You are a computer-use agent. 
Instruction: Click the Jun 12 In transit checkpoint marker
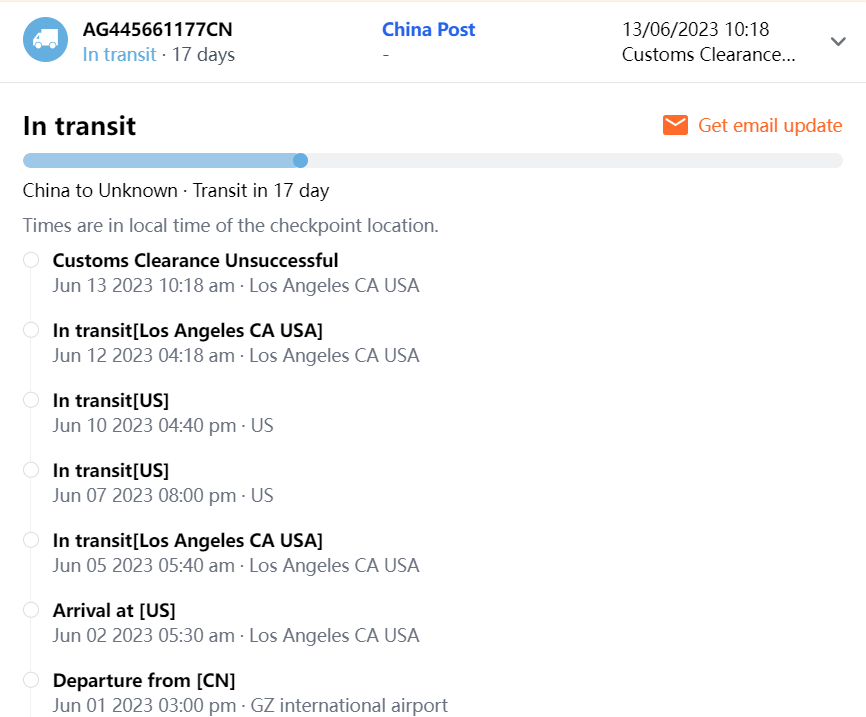[x=31, y=330]
